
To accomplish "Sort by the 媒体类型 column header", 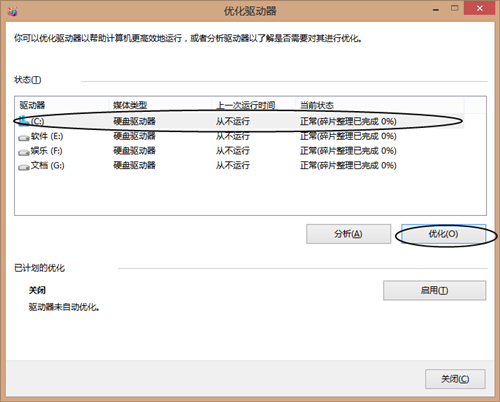I will (160, 105).
